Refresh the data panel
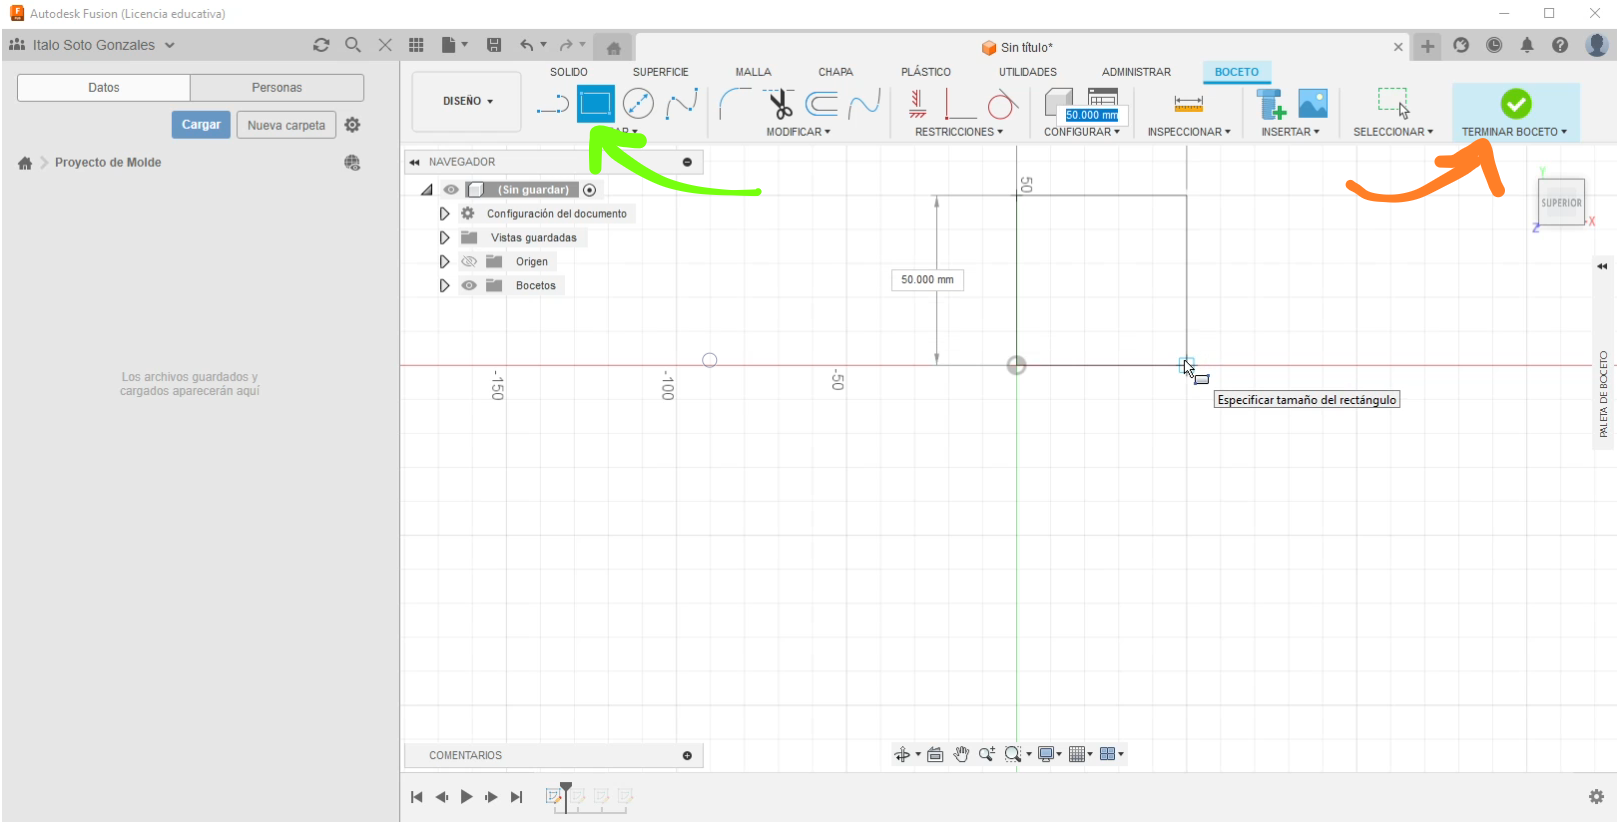 point(321,45)
